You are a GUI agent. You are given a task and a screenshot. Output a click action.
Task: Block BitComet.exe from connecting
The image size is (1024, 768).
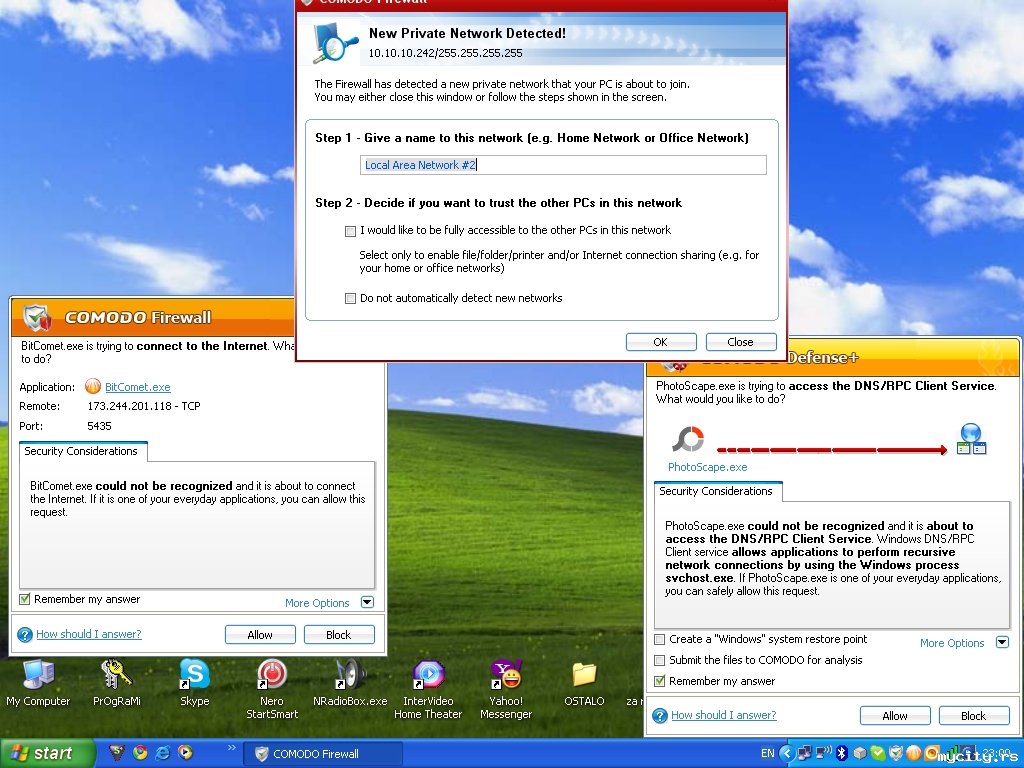click(x=339, y=635)
